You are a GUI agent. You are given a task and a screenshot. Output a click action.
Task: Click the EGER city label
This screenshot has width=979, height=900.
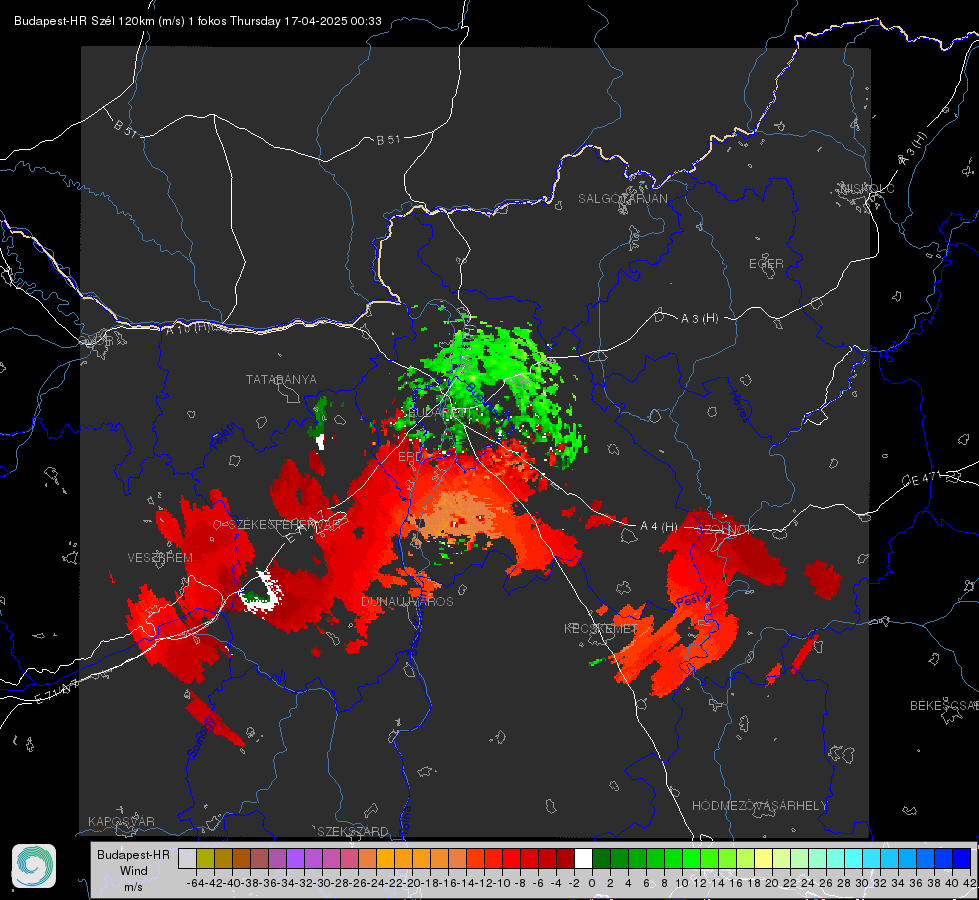tap(766, 264)
